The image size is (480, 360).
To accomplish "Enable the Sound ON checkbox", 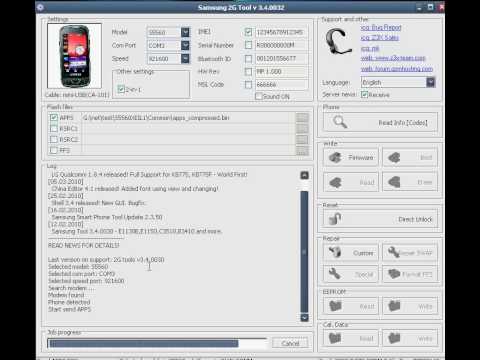I will 259,96.
